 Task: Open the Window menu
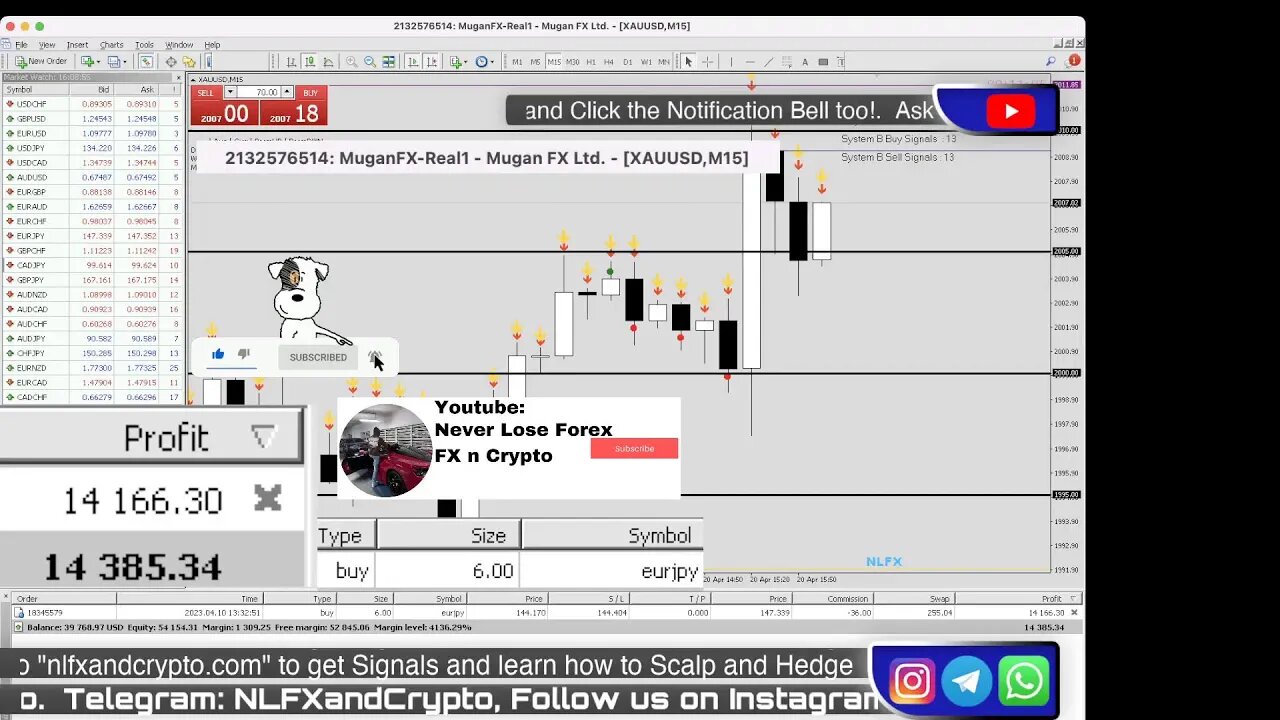click(x=179, y=45)
